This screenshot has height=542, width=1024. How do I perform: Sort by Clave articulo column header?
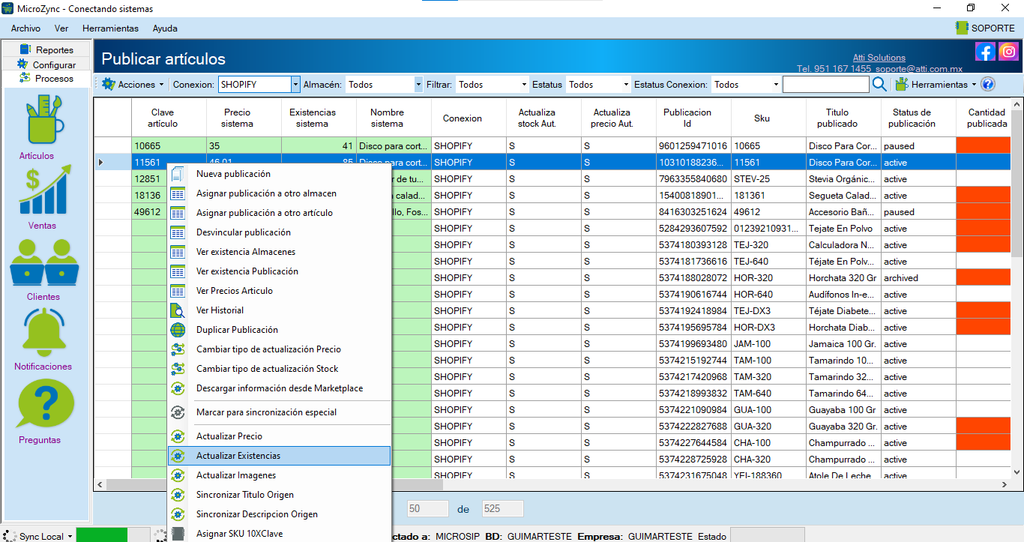(x=169, y=118)
